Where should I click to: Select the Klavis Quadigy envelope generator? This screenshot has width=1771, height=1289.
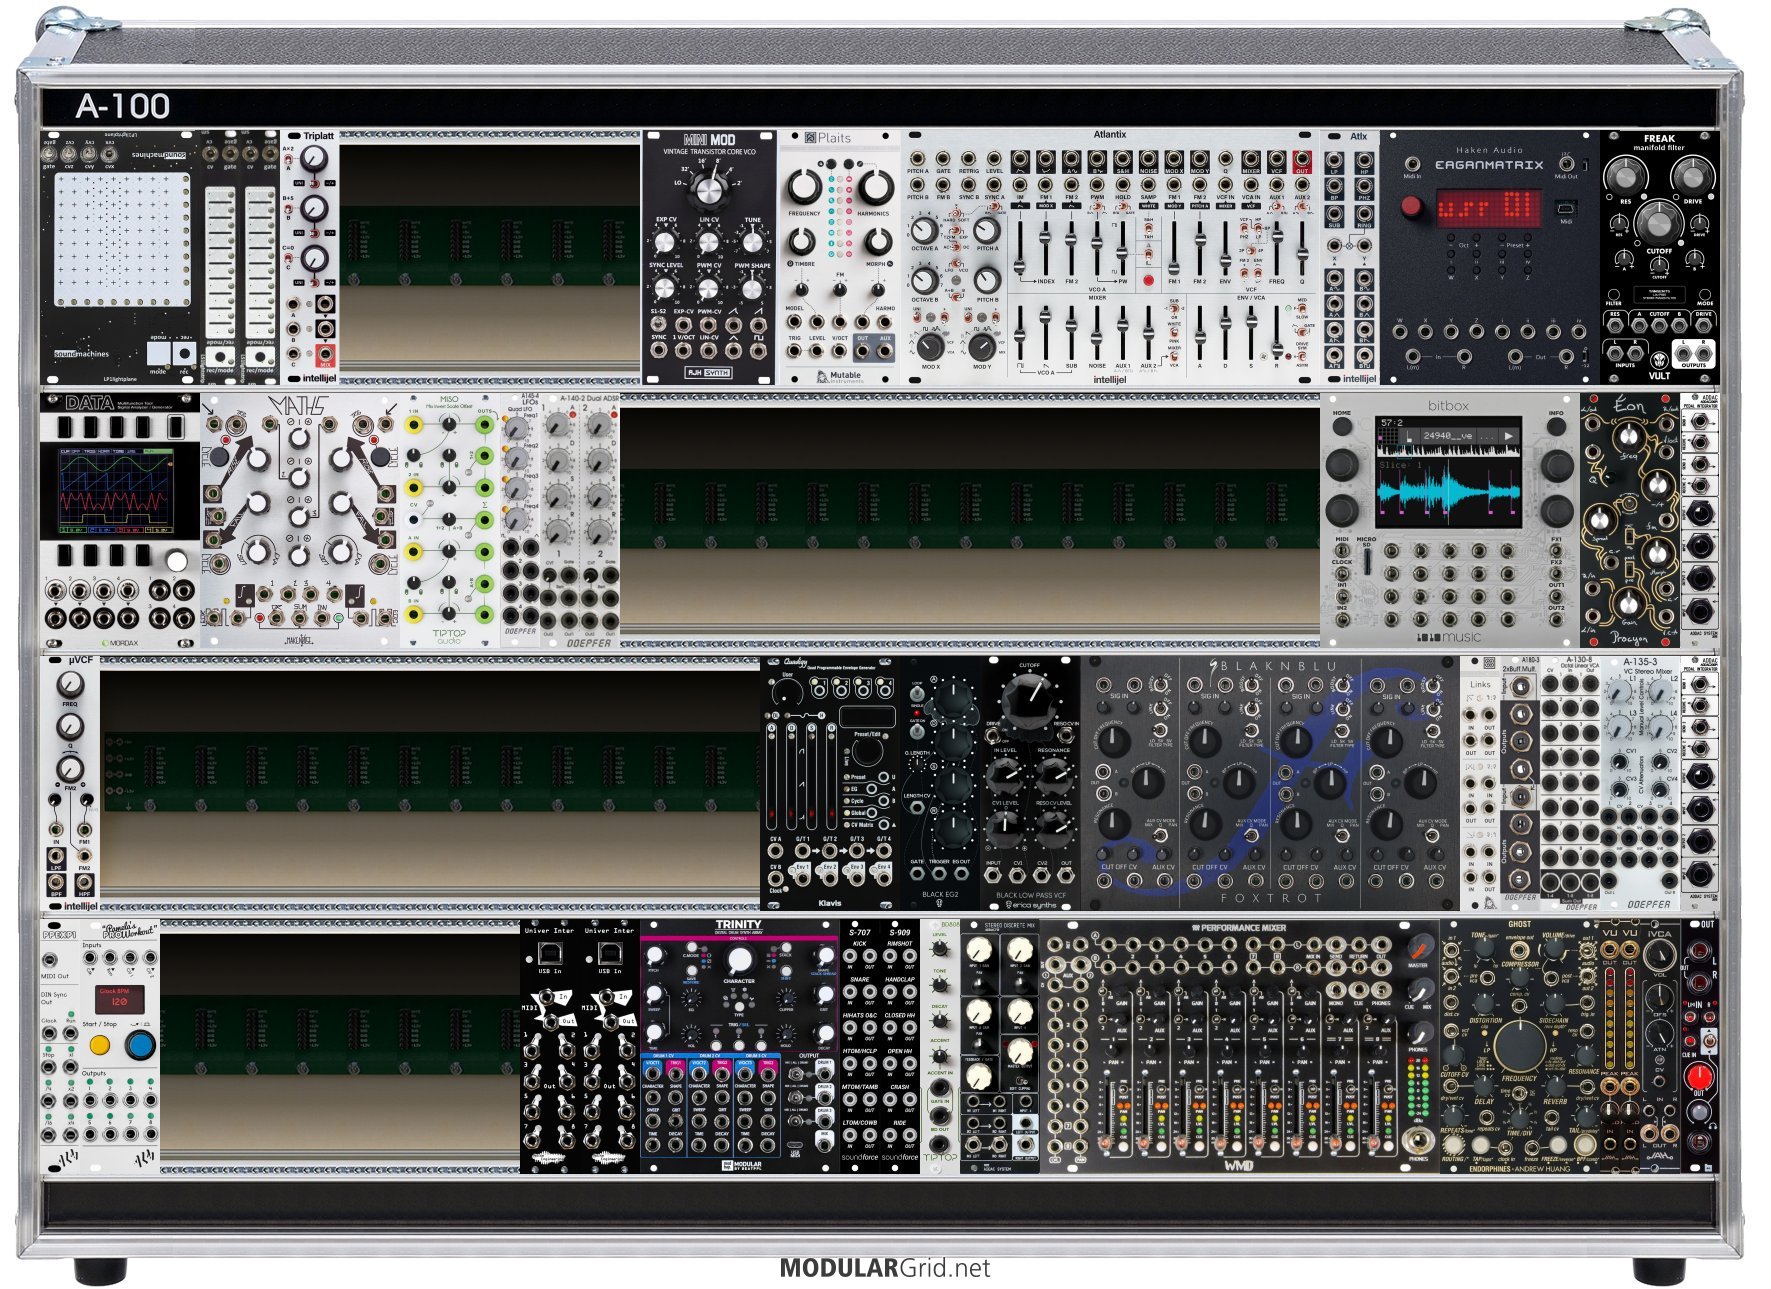coord(830,783)
